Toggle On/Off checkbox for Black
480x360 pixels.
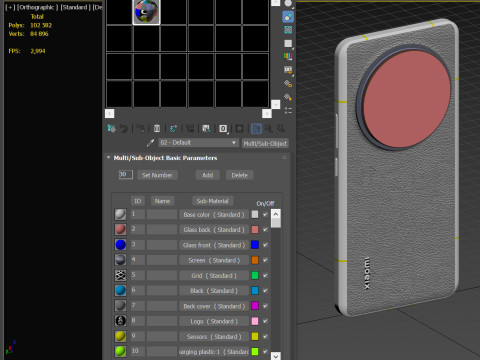click(x=265, y=291)
